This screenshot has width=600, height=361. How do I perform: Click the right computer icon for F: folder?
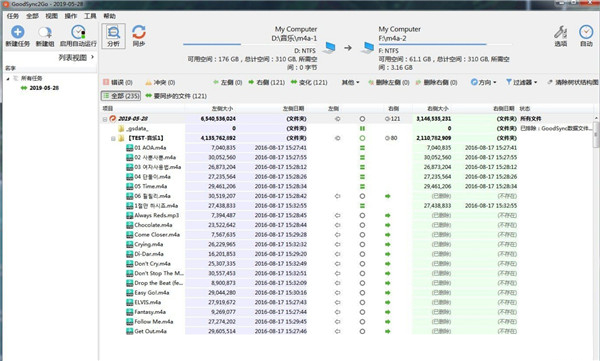[367, 48]
